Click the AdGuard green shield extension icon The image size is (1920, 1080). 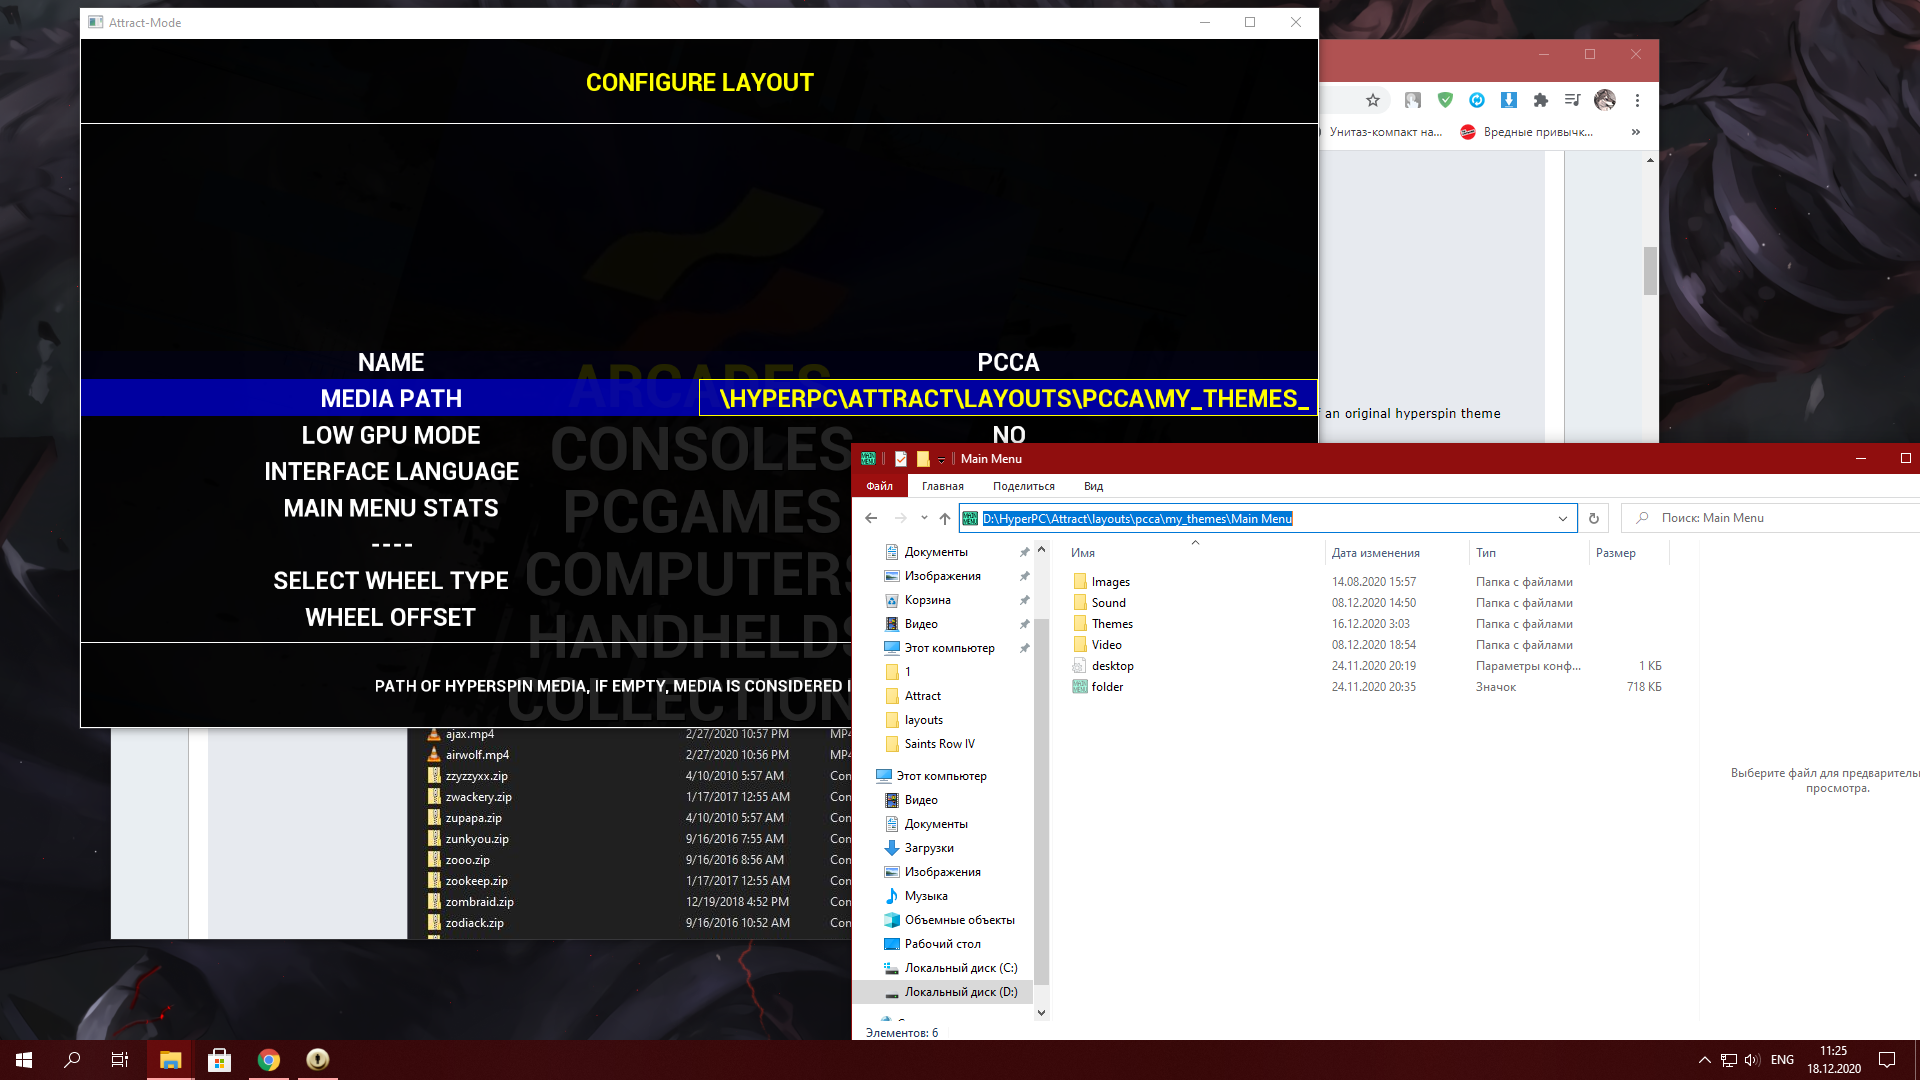[x=1445, y=100]
